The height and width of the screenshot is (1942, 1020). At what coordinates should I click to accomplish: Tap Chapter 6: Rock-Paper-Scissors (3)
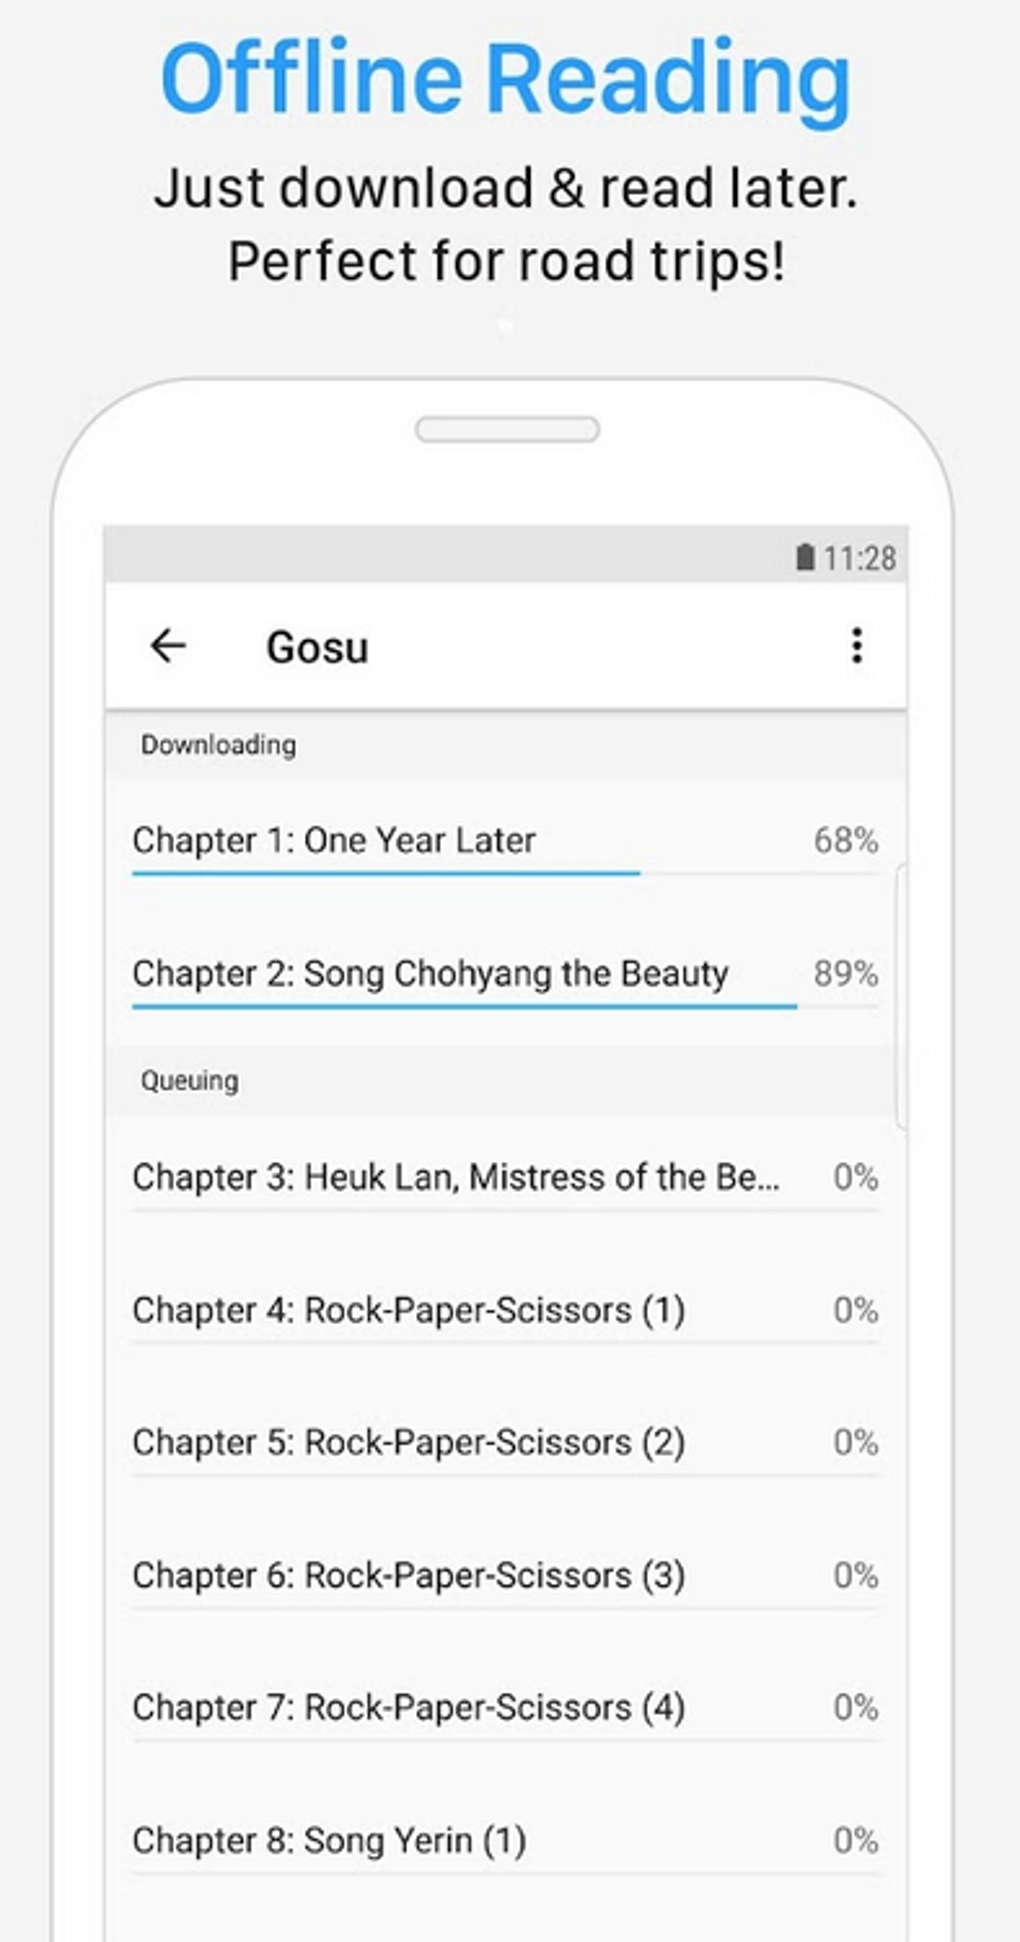tap(408, 1575)
